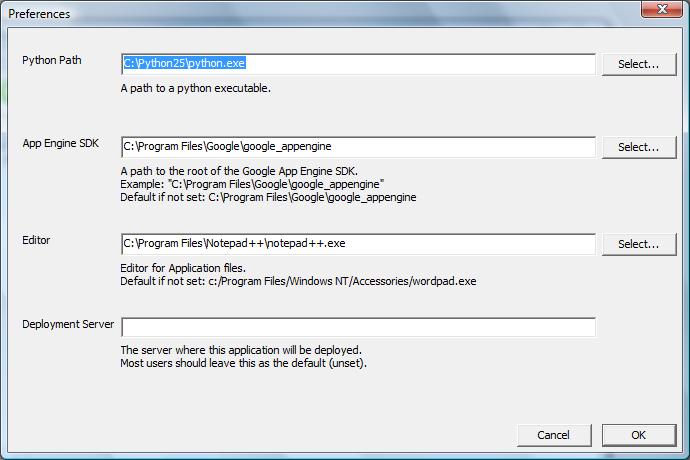Click the Editor path input field

(x=358, y=244)
